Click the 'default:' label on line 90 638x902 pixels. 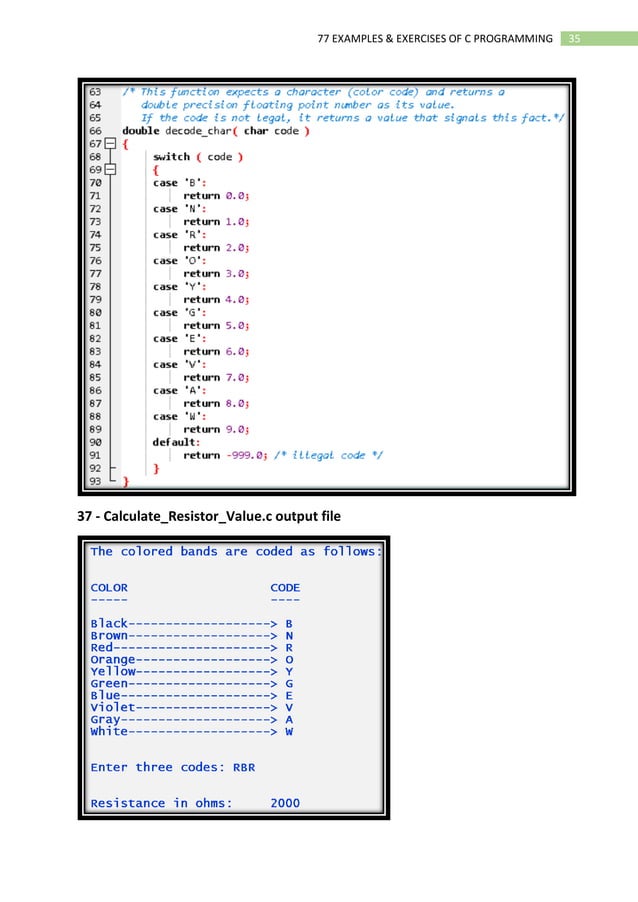point(176,442)
